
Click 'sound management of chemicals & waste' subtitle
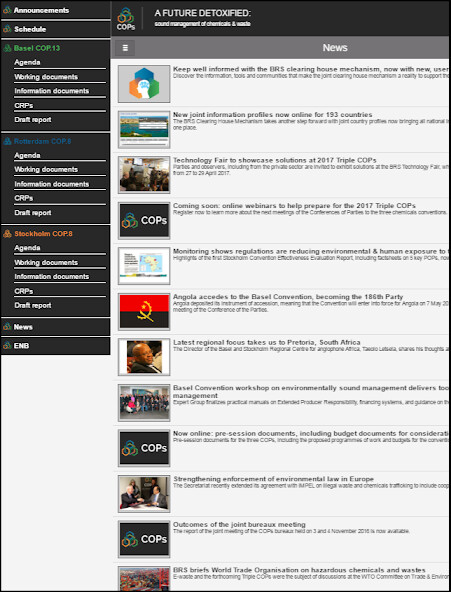(202, 24)
